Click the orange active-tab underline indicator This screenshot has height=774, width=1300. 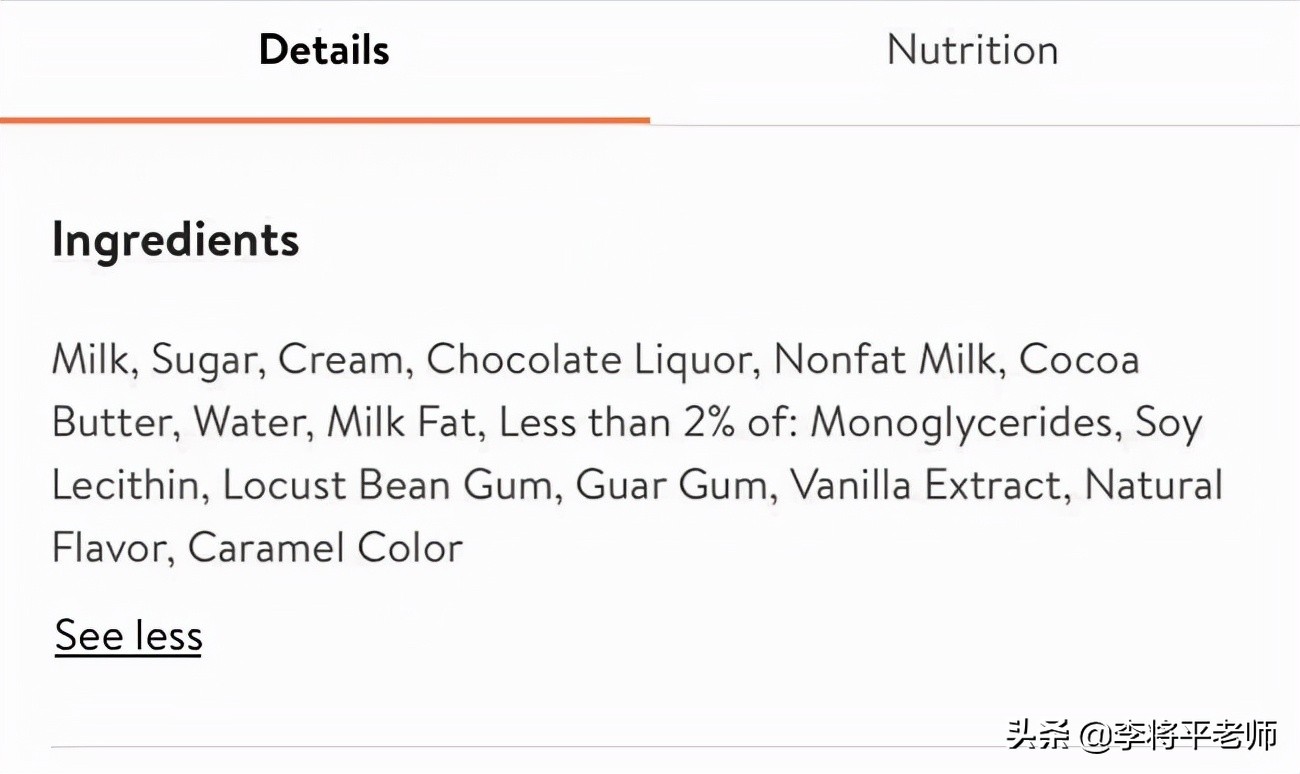coord(324,120)
